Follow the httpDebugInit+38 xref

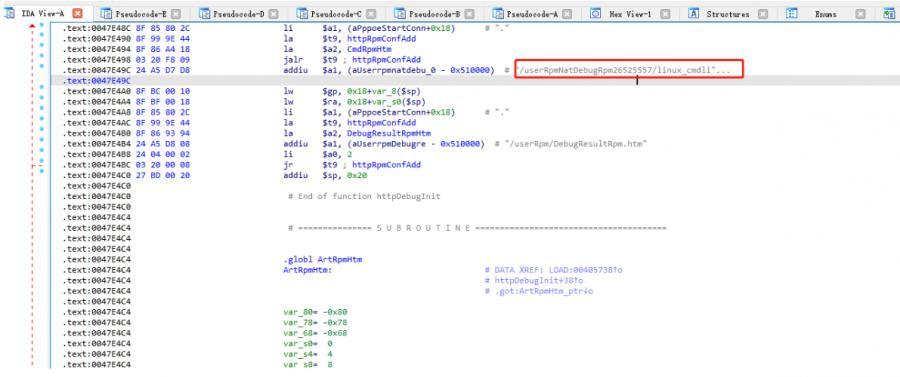point(538,280)
